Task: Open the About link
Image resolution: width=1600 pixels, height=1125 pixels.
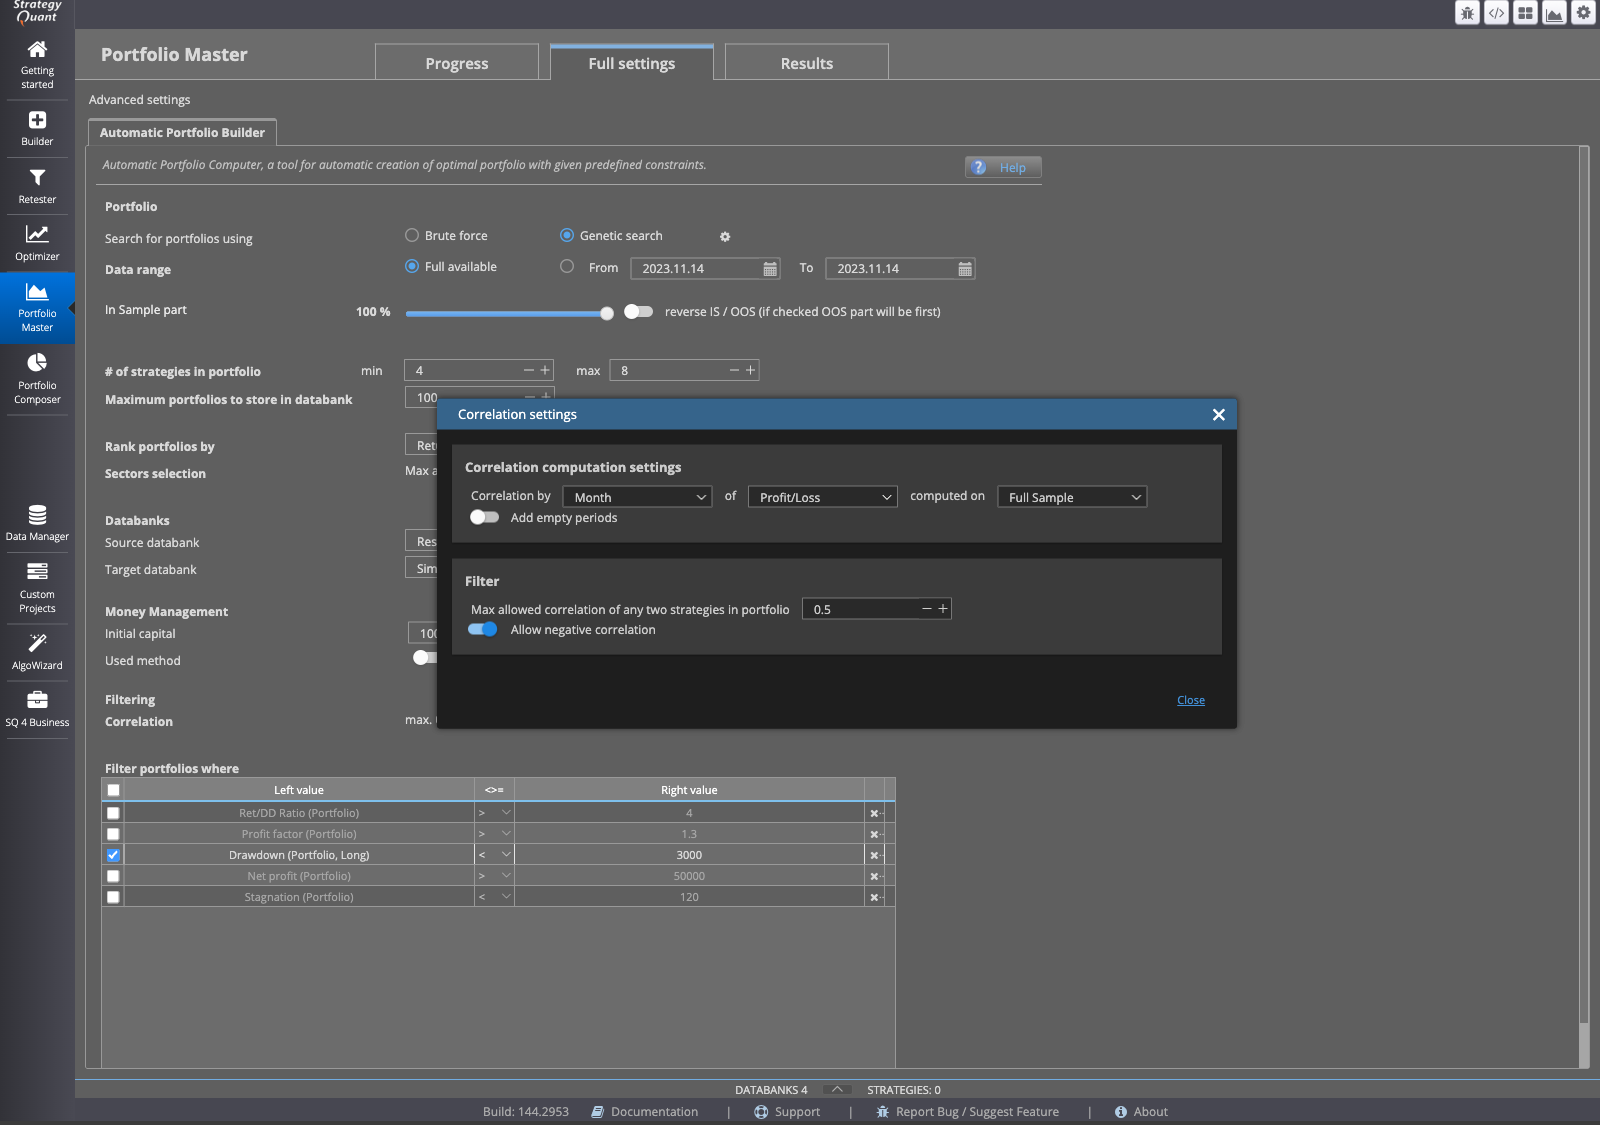Action: (x=1141, y=1112)
